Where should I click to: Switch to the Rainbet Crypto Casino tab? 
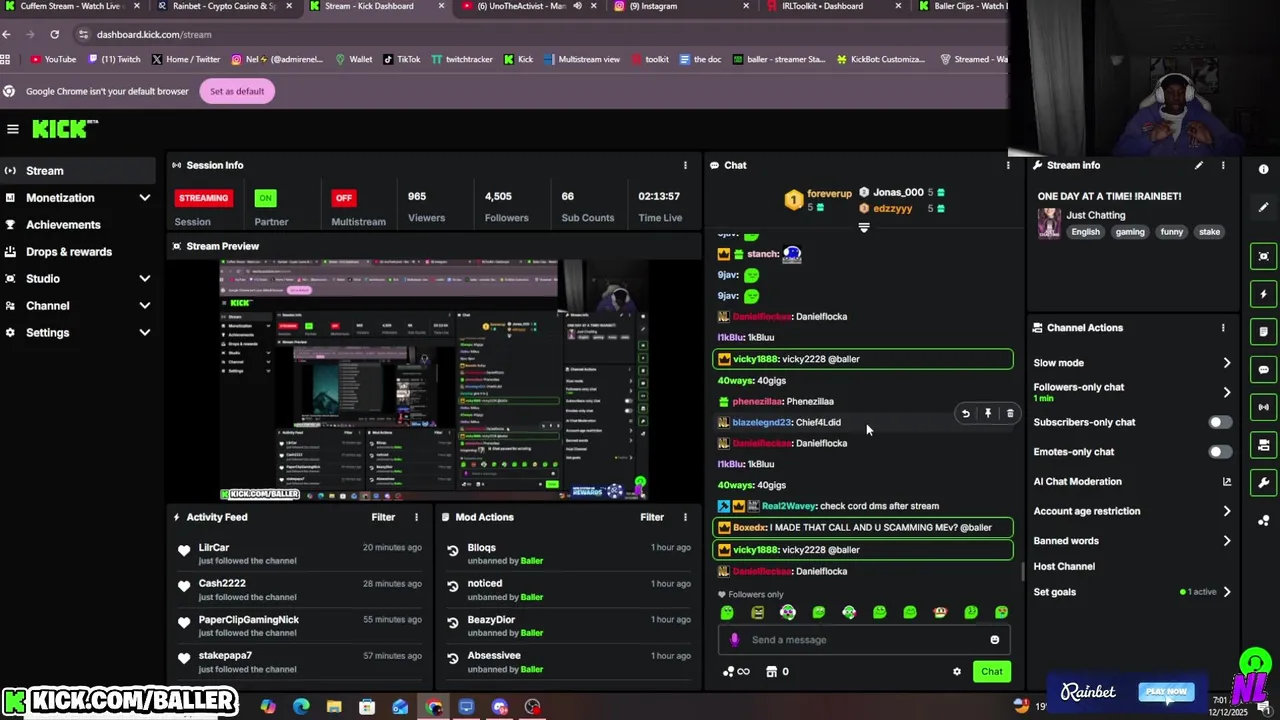pos(224,6)
